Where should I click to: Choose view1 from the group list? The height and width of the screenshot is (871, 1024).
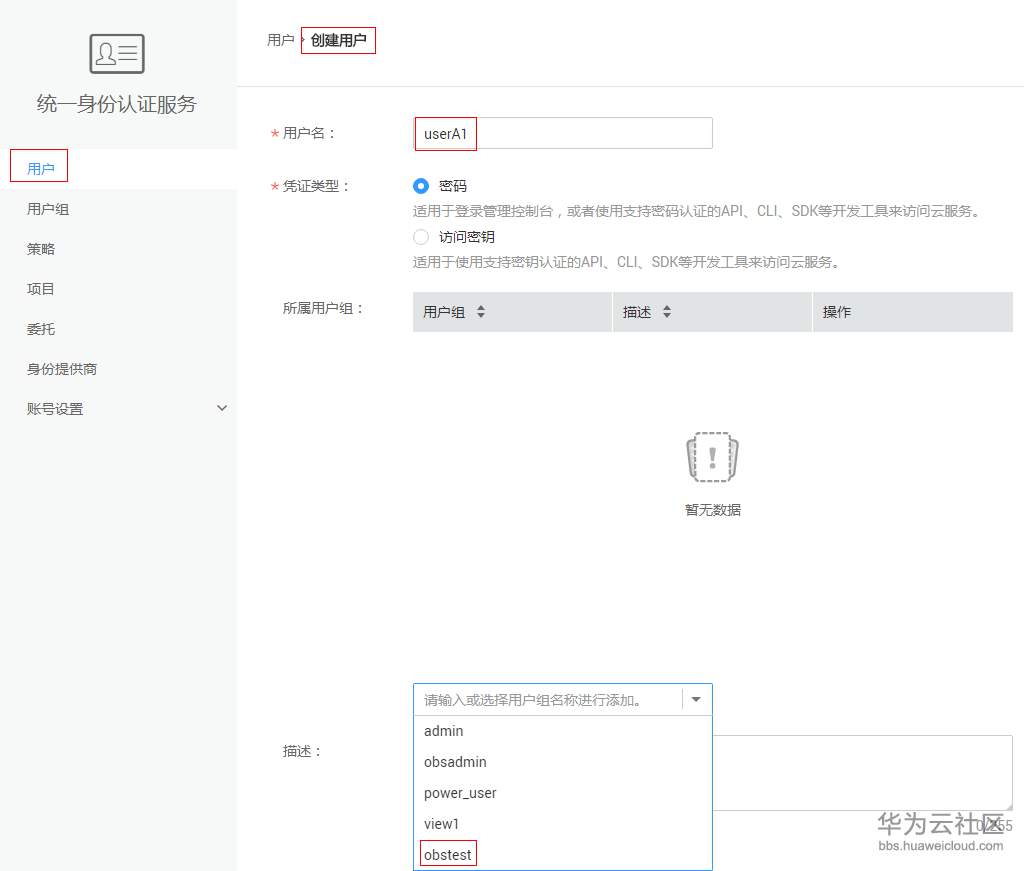pyautogui.click(x=562, y=824)
